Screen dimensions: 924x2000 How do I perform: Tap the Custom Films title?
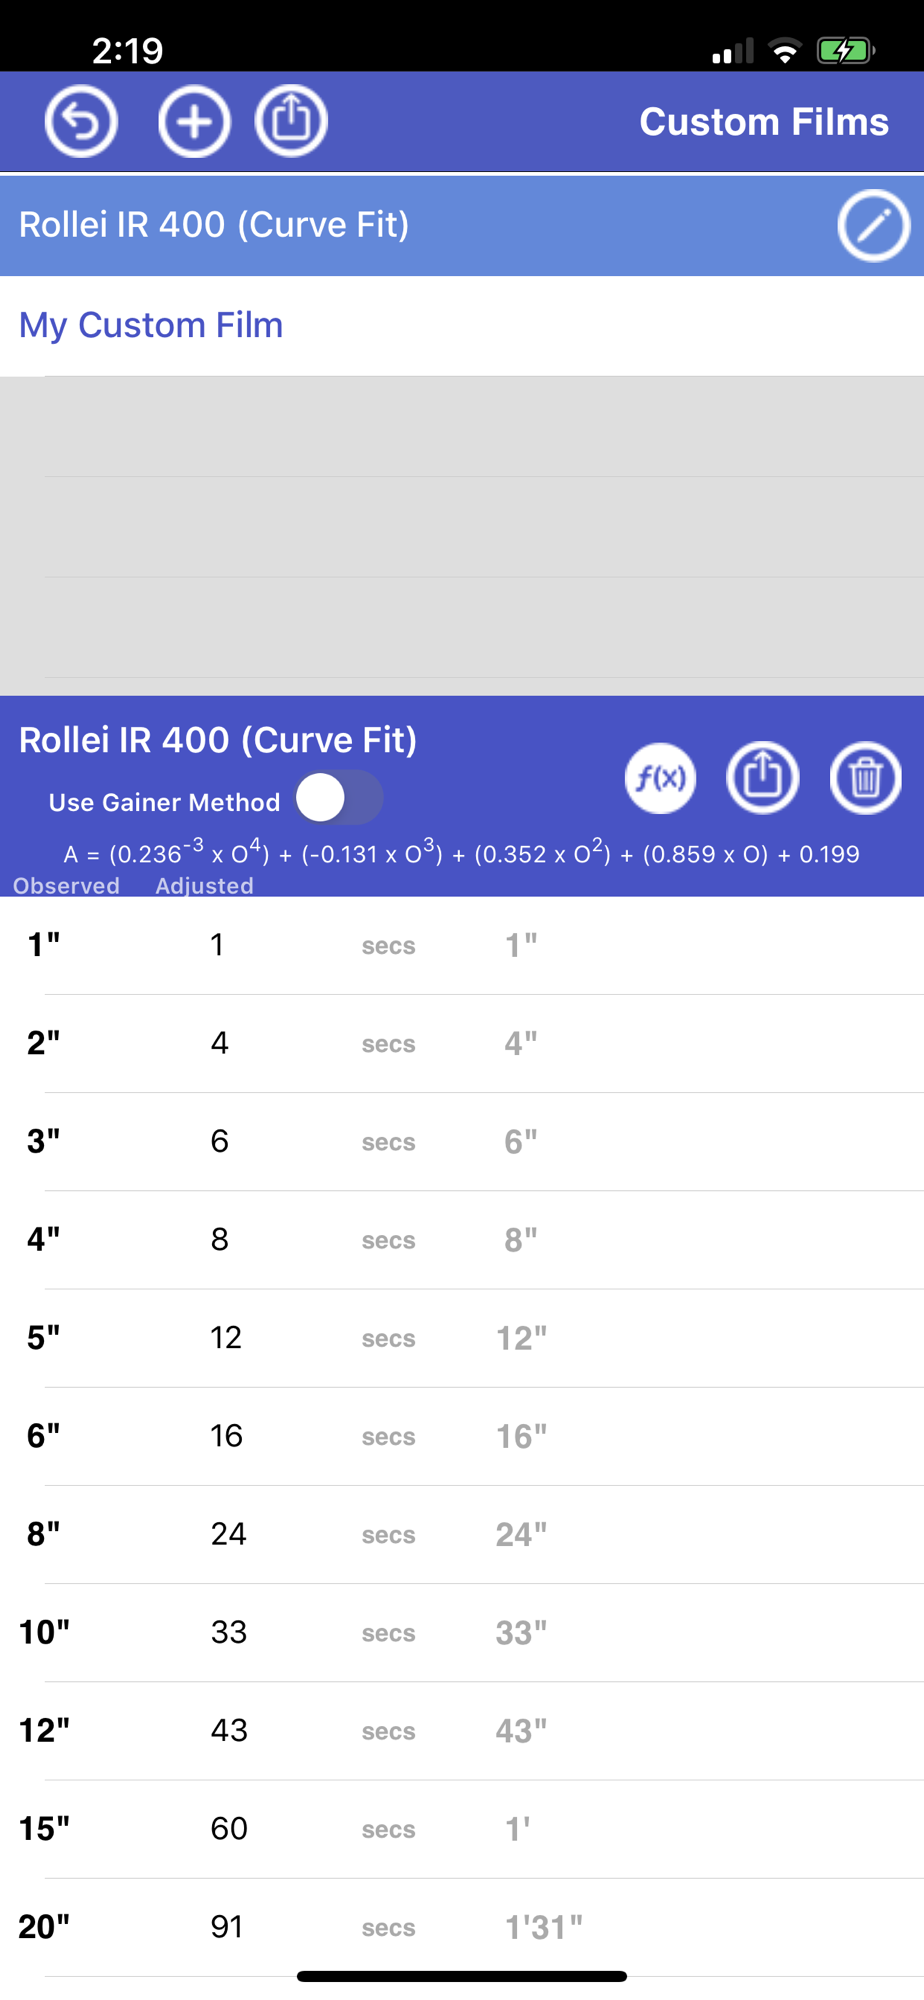pos(764,122)
